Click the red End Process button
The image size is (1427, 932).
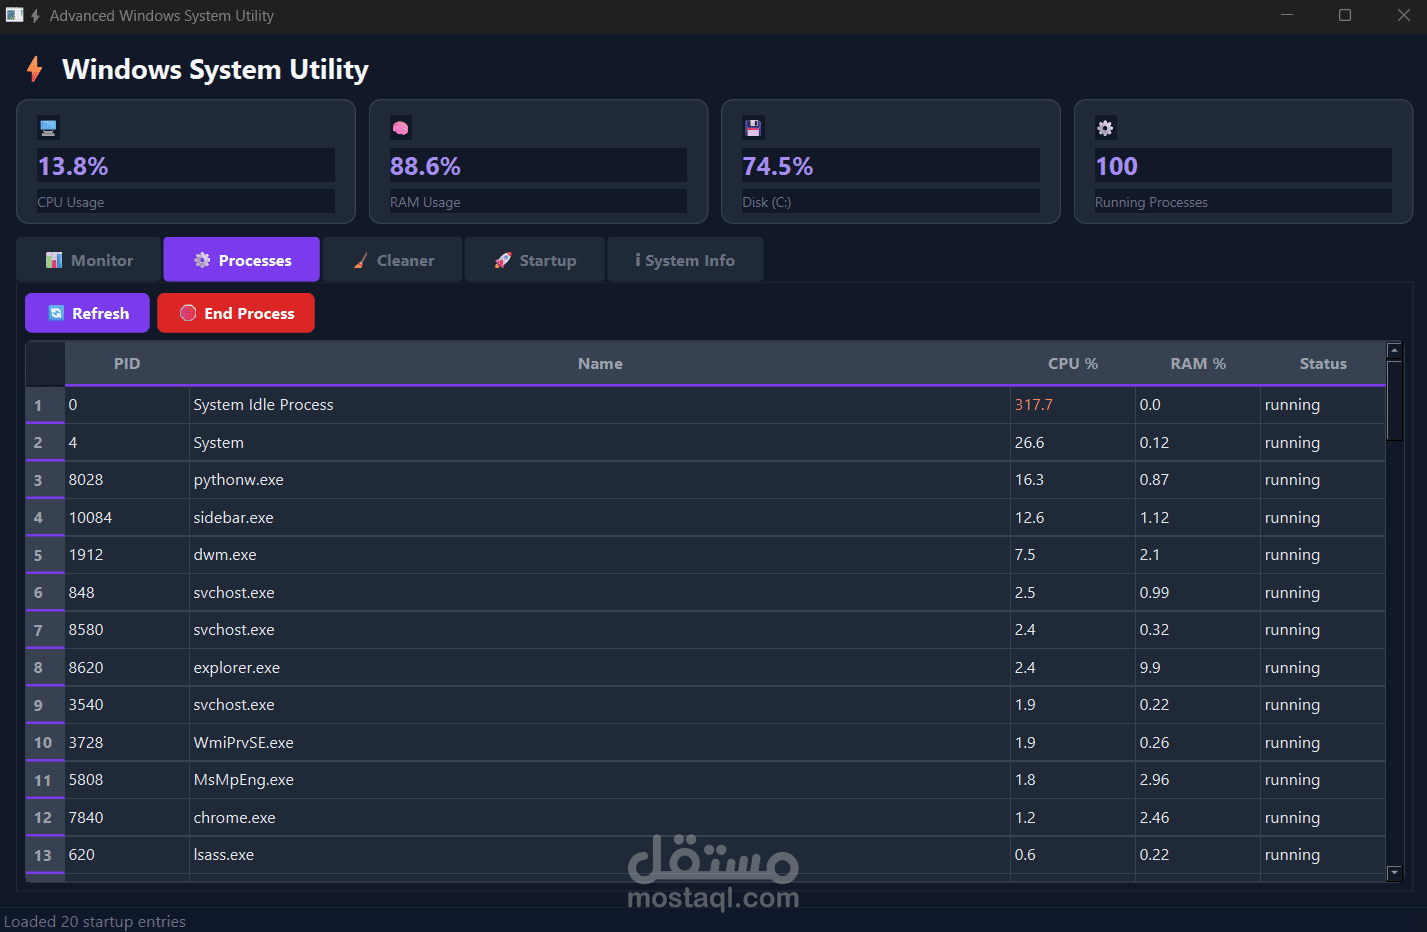point(236,313)
